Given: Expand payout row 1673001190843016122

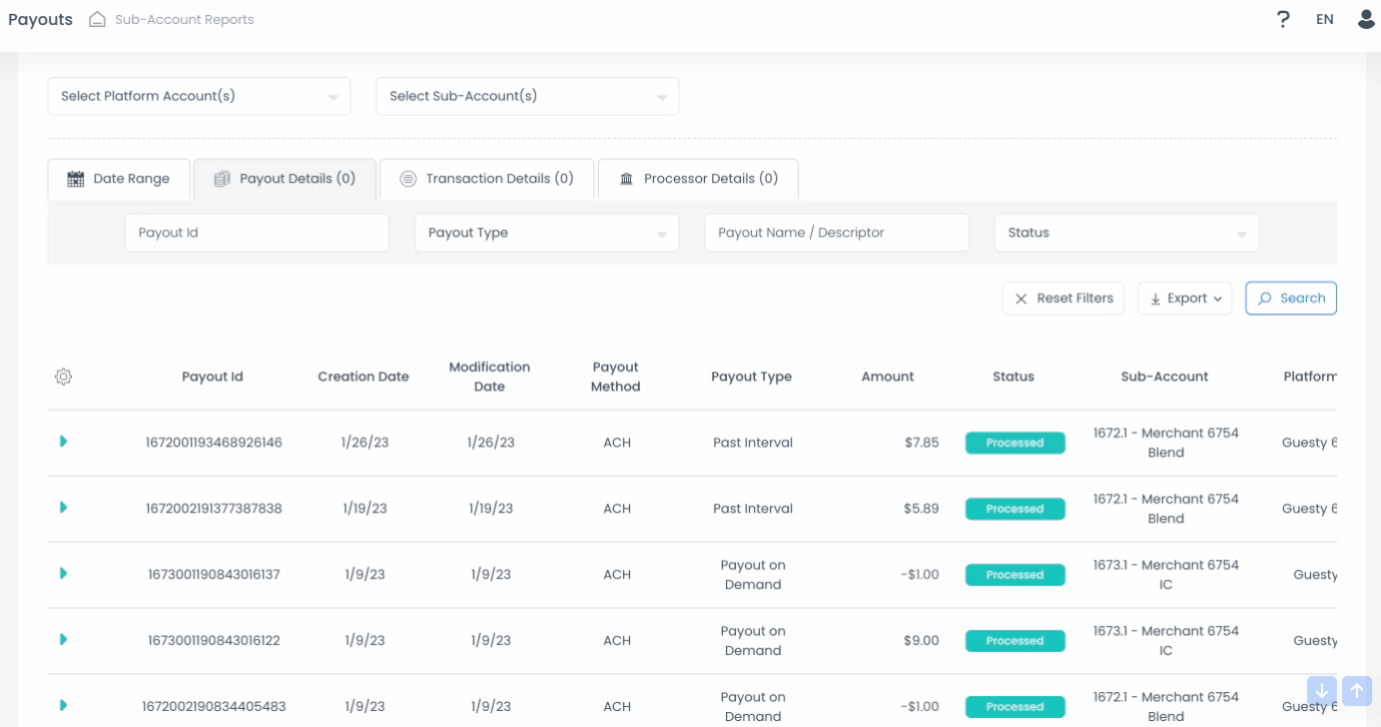Looking at the screenshot, I should (63, 639).
